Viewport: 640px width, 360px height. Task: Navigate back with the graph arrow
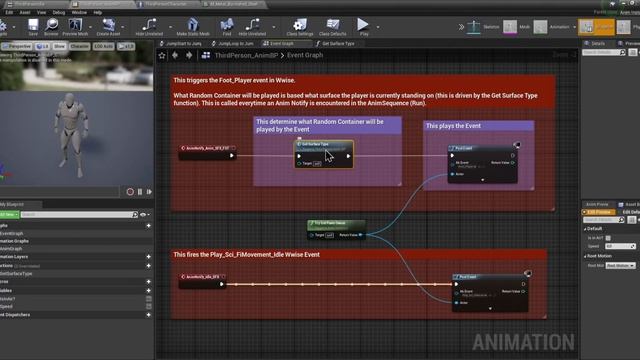[x=175, y=55]
